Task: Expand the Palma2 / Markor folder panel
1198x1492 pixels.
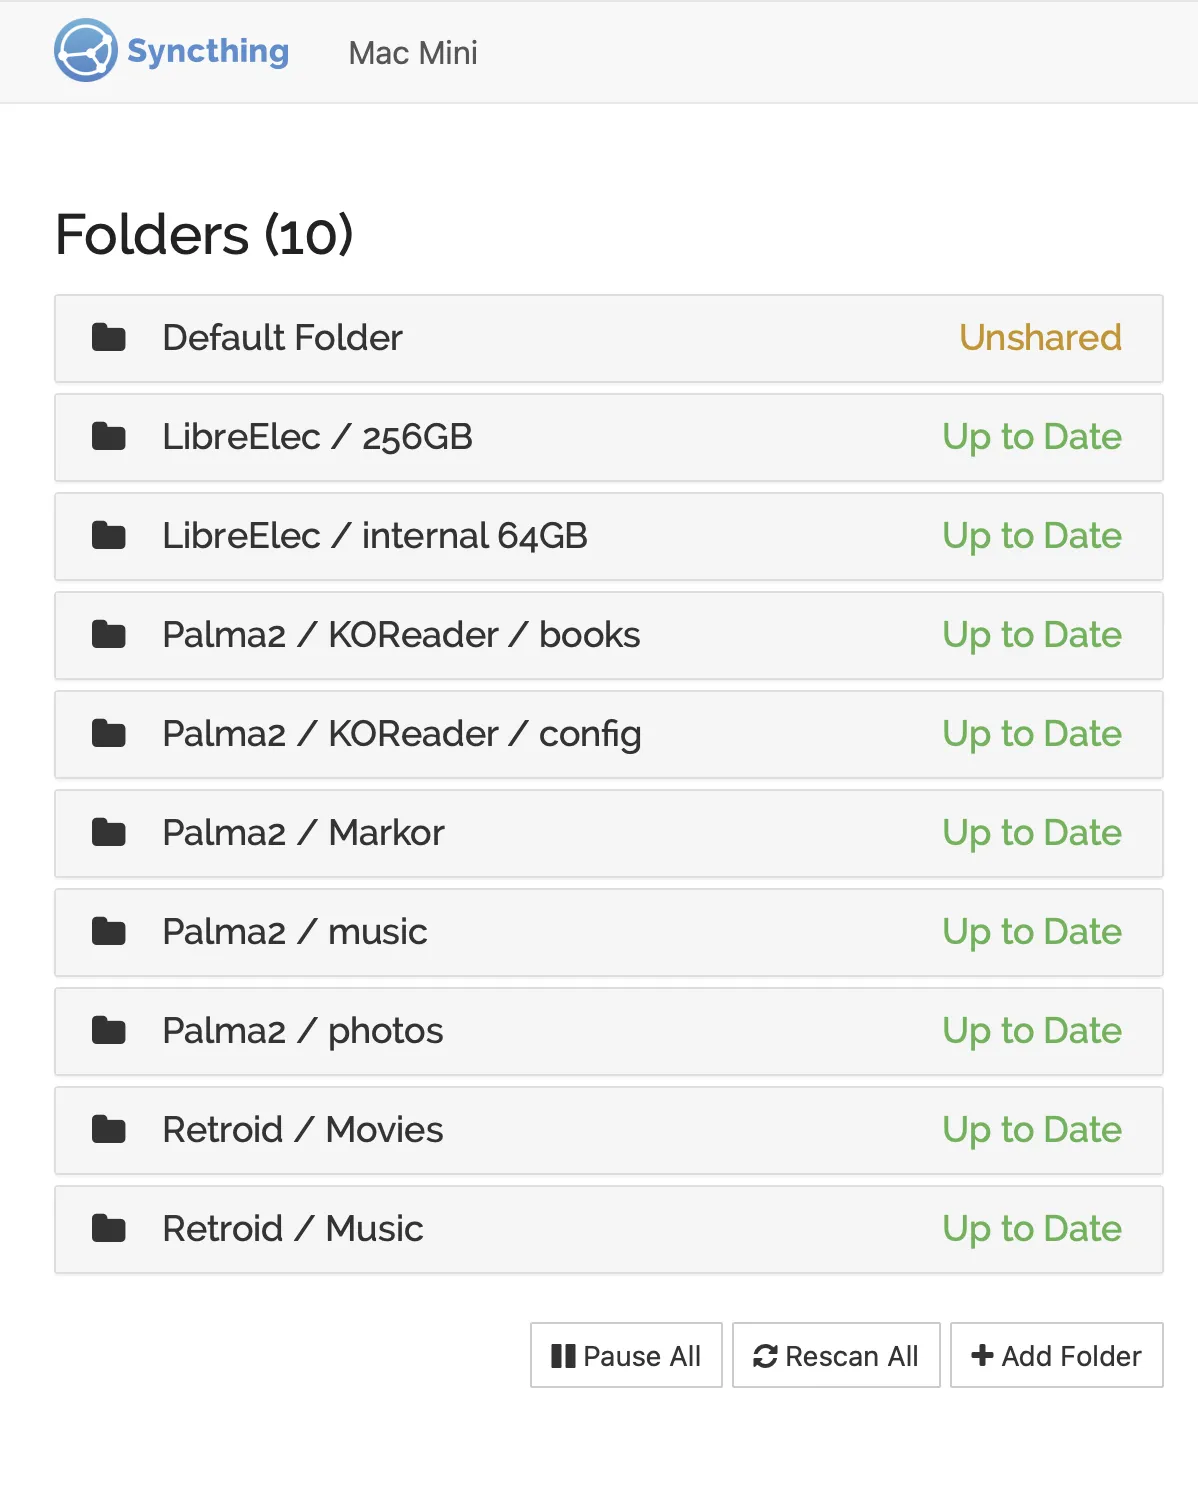Action: (600, 833)
